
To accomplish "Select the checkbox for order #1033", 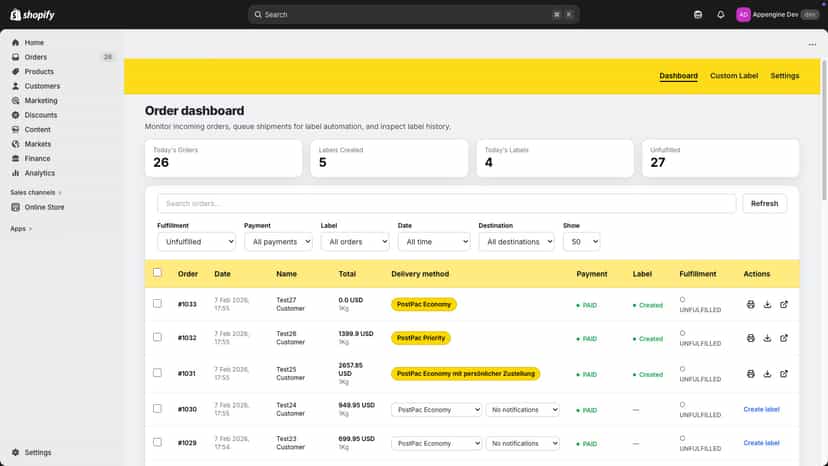I will (x=157, y=303).
